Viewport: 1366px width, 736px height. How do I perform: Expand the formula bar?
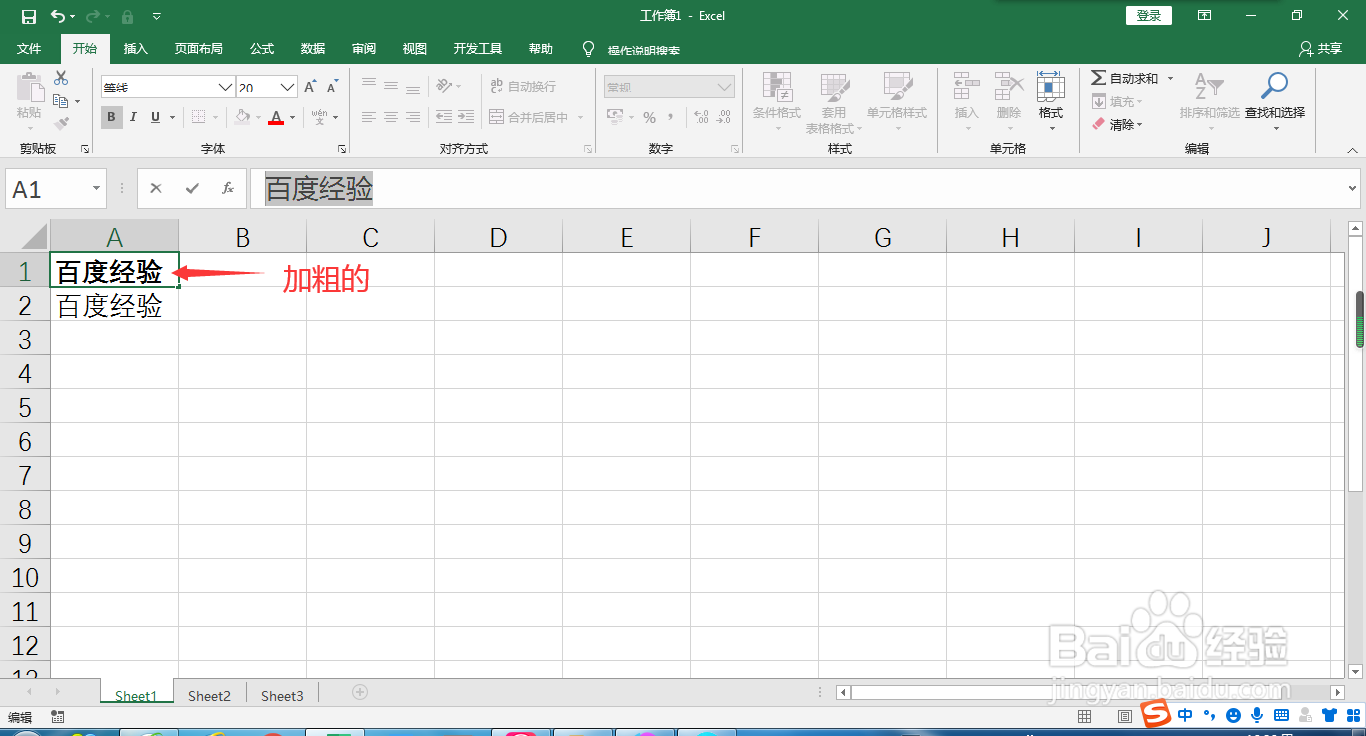coord(1353,188)
